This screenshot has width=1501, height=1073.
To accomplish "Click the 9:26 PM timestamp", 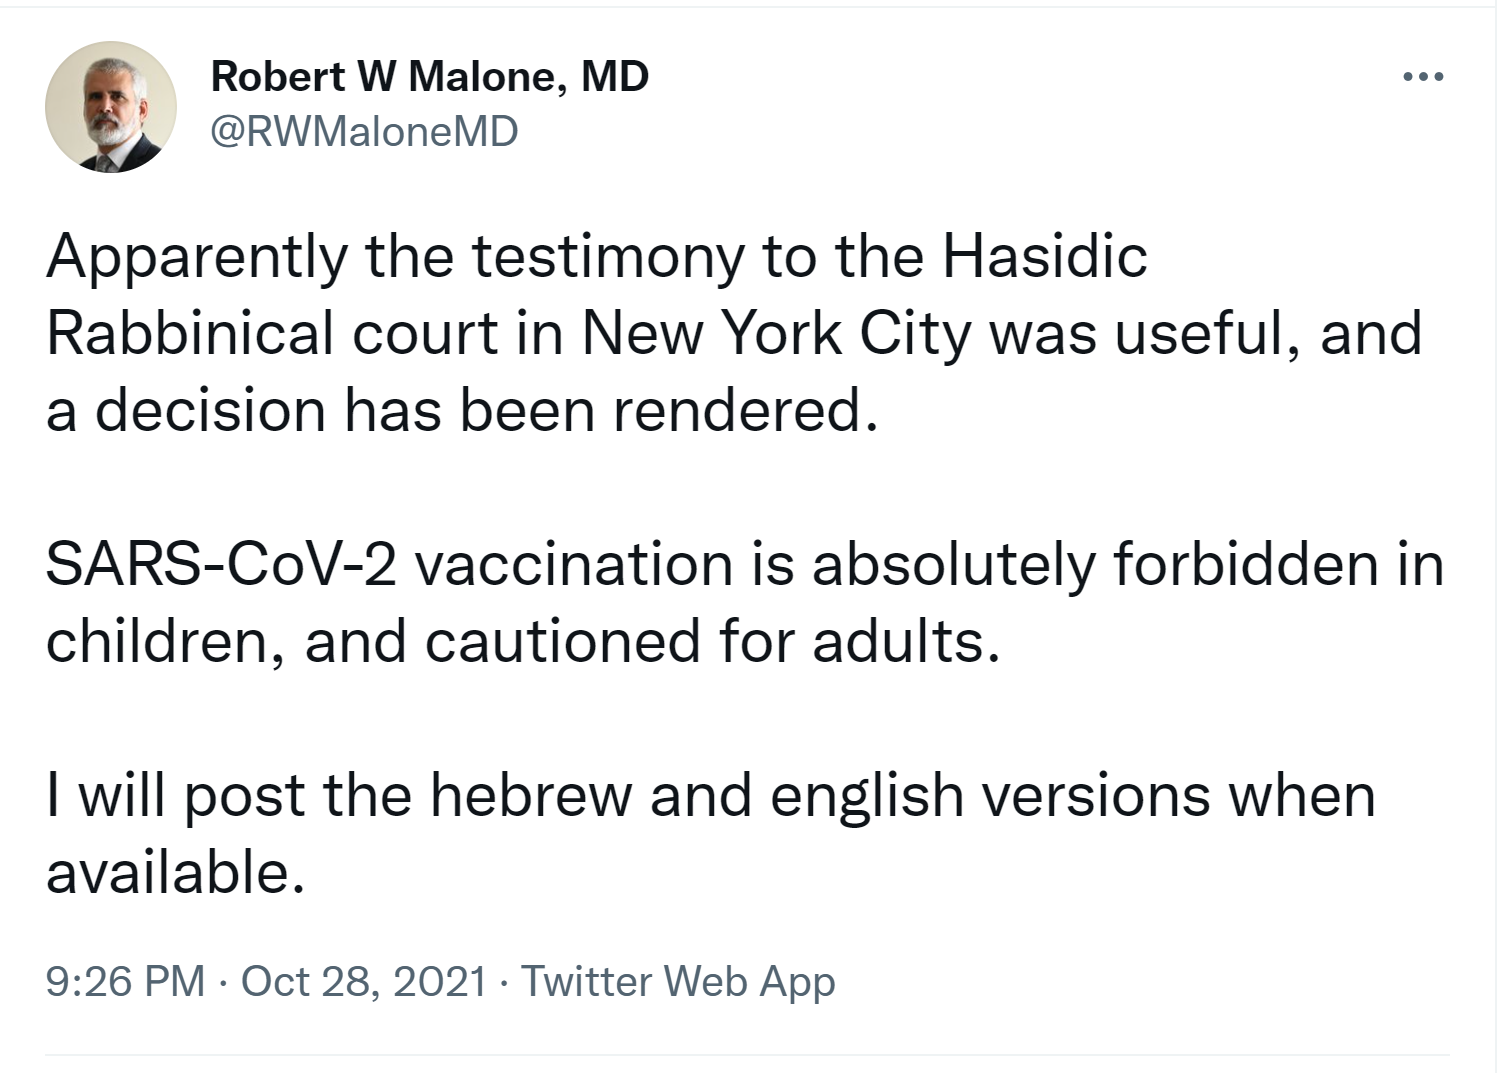I will tap(125, 981).
